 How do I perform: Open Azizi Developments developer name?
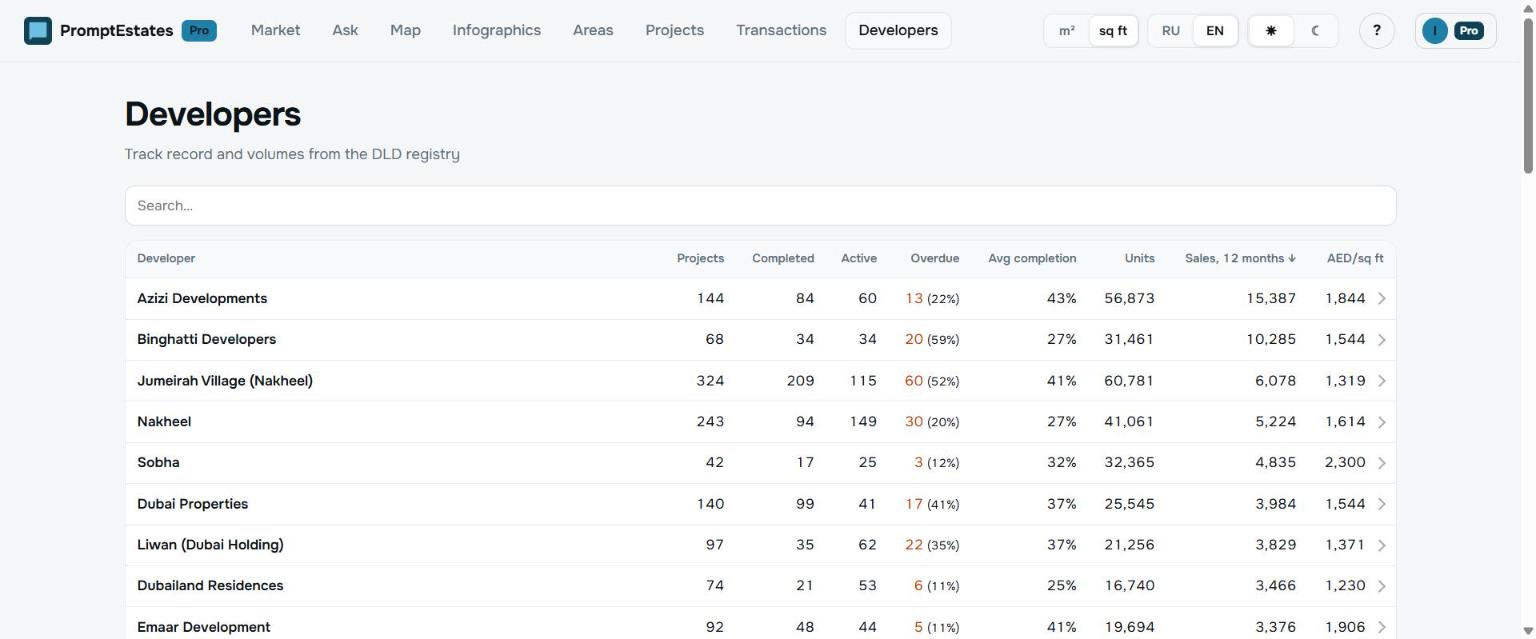pos(202,298)
